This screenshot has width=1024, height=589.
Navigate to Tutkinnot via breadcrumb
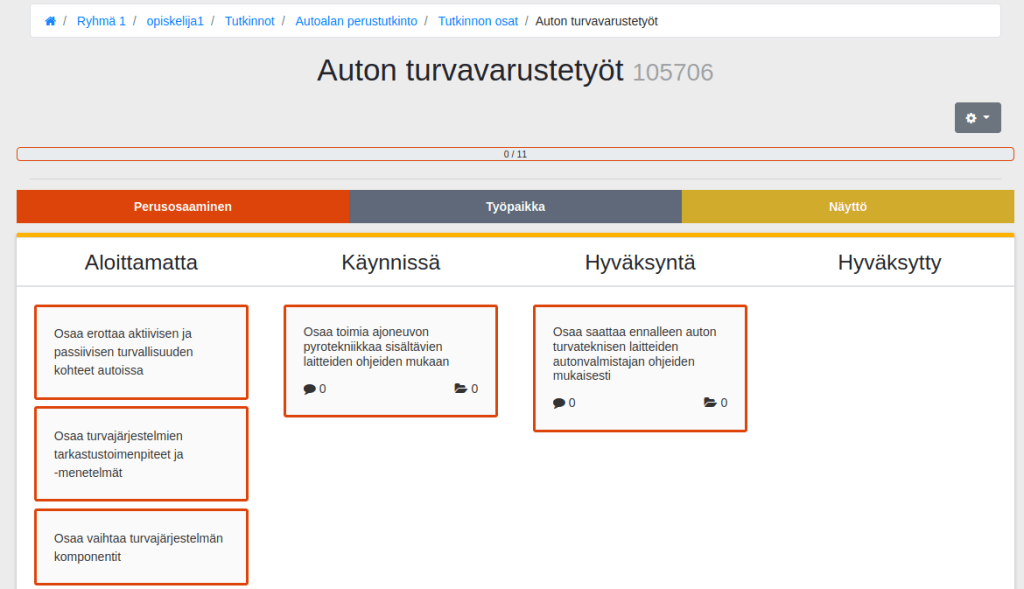coord(249,20)
